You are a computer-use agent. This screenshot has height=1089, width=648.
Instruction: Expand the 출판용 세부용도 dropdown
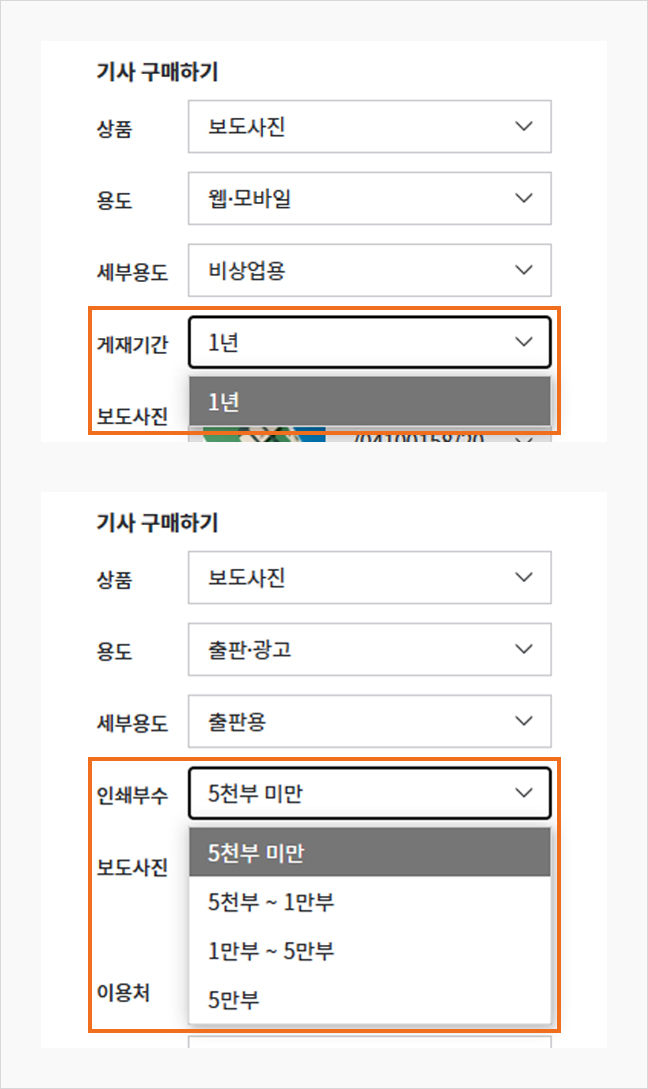[x=369, y=721]
